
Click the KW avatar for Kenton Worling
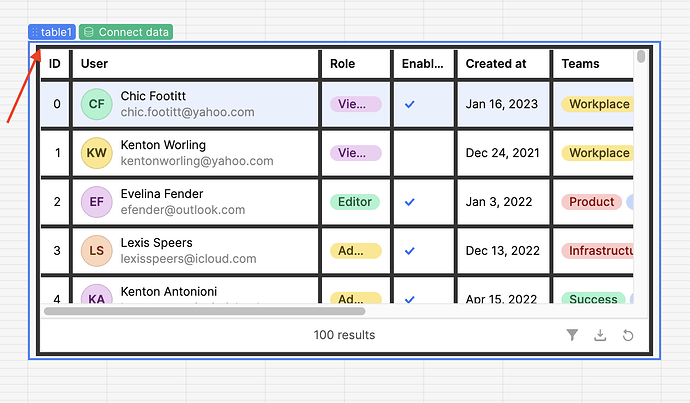tap(97, 153)
